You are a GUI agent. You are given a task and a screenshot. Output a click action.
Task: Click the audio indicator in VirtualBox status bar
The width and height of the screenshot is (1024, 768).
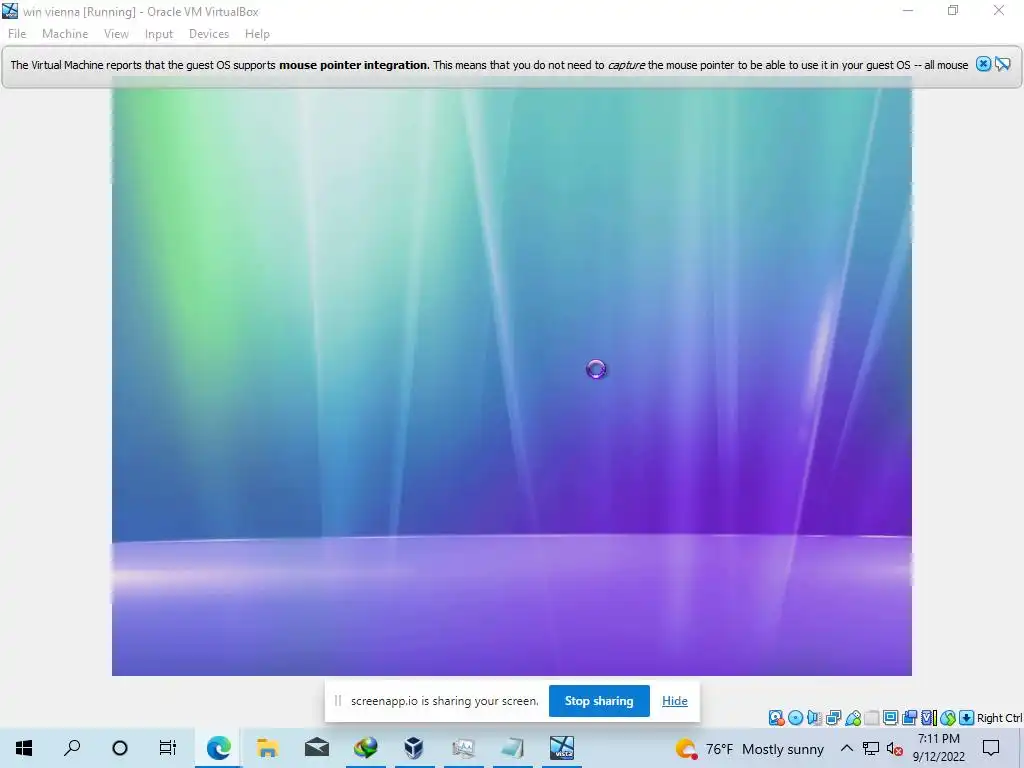(x=814, y=718)
